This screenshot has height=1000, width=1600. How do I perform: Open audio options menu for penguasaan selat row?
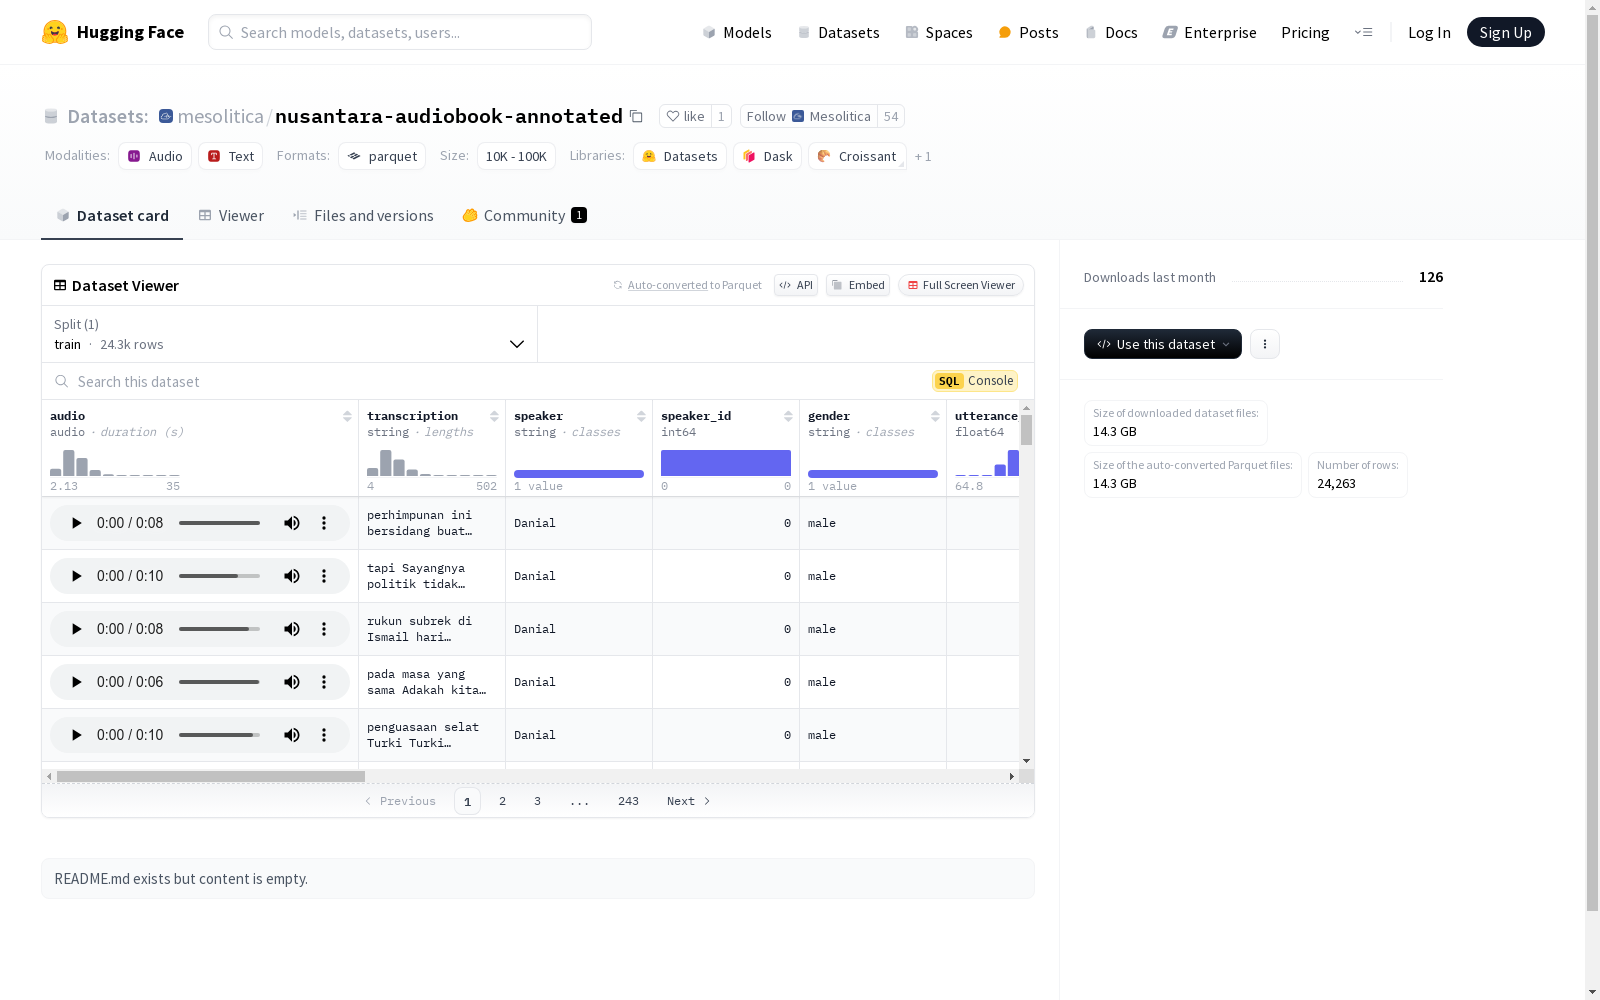click(324, 735)
